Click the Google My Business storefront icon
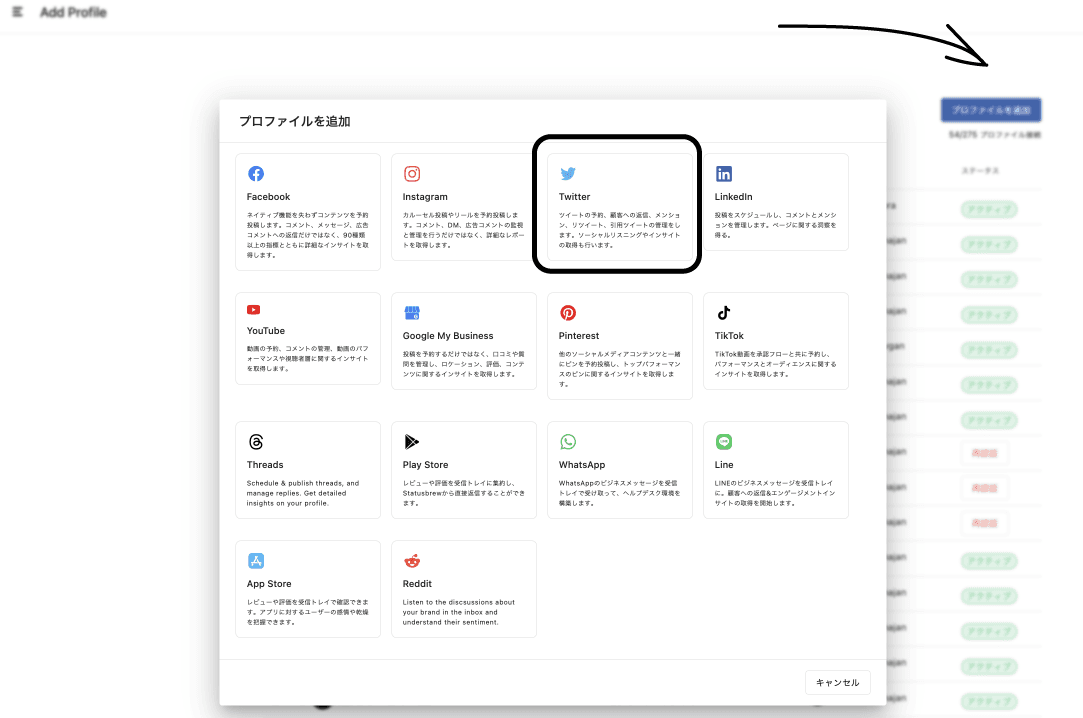Screen dimensions: 1083x718 pyautogui.click(x=412, y=313)
